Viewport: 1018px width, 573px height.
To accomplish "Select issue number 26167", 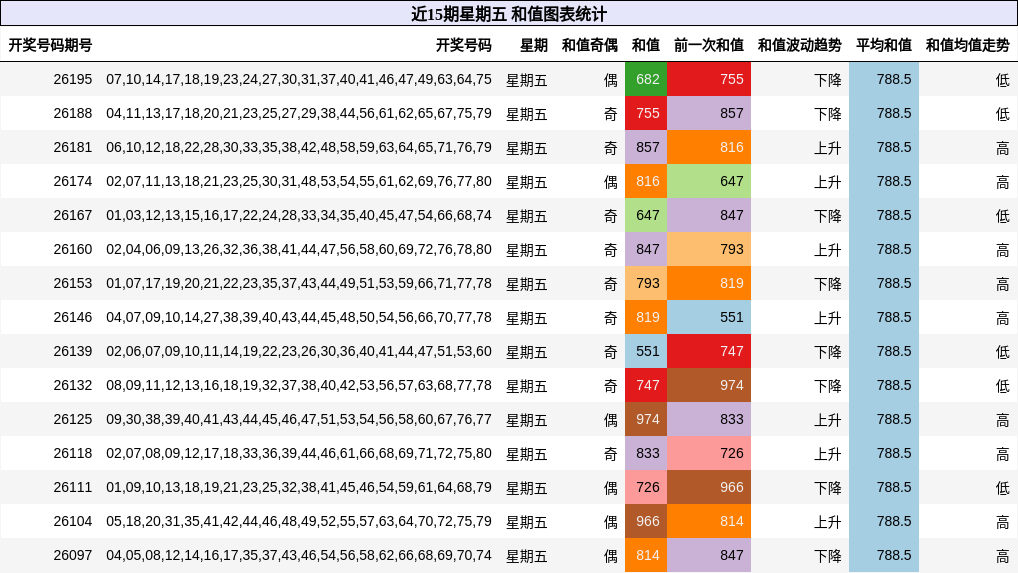I will pos(73,215).
